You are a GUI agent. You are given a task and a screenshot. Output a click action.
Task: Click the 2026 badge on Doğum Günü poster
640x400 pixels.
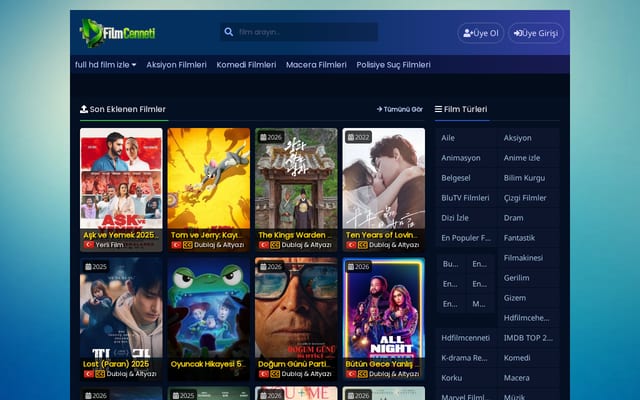271,267
